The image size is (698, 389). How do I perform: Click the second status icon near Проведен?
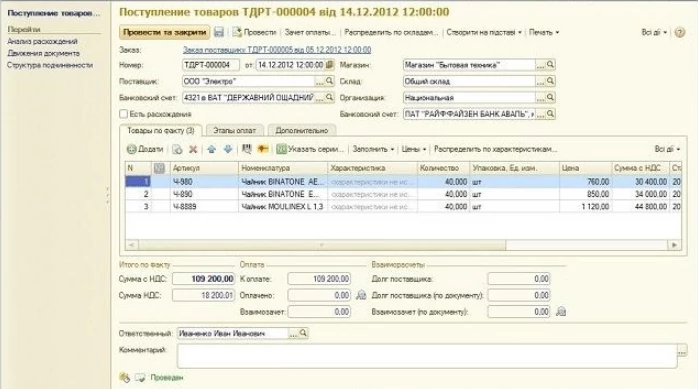coord(140,377)
